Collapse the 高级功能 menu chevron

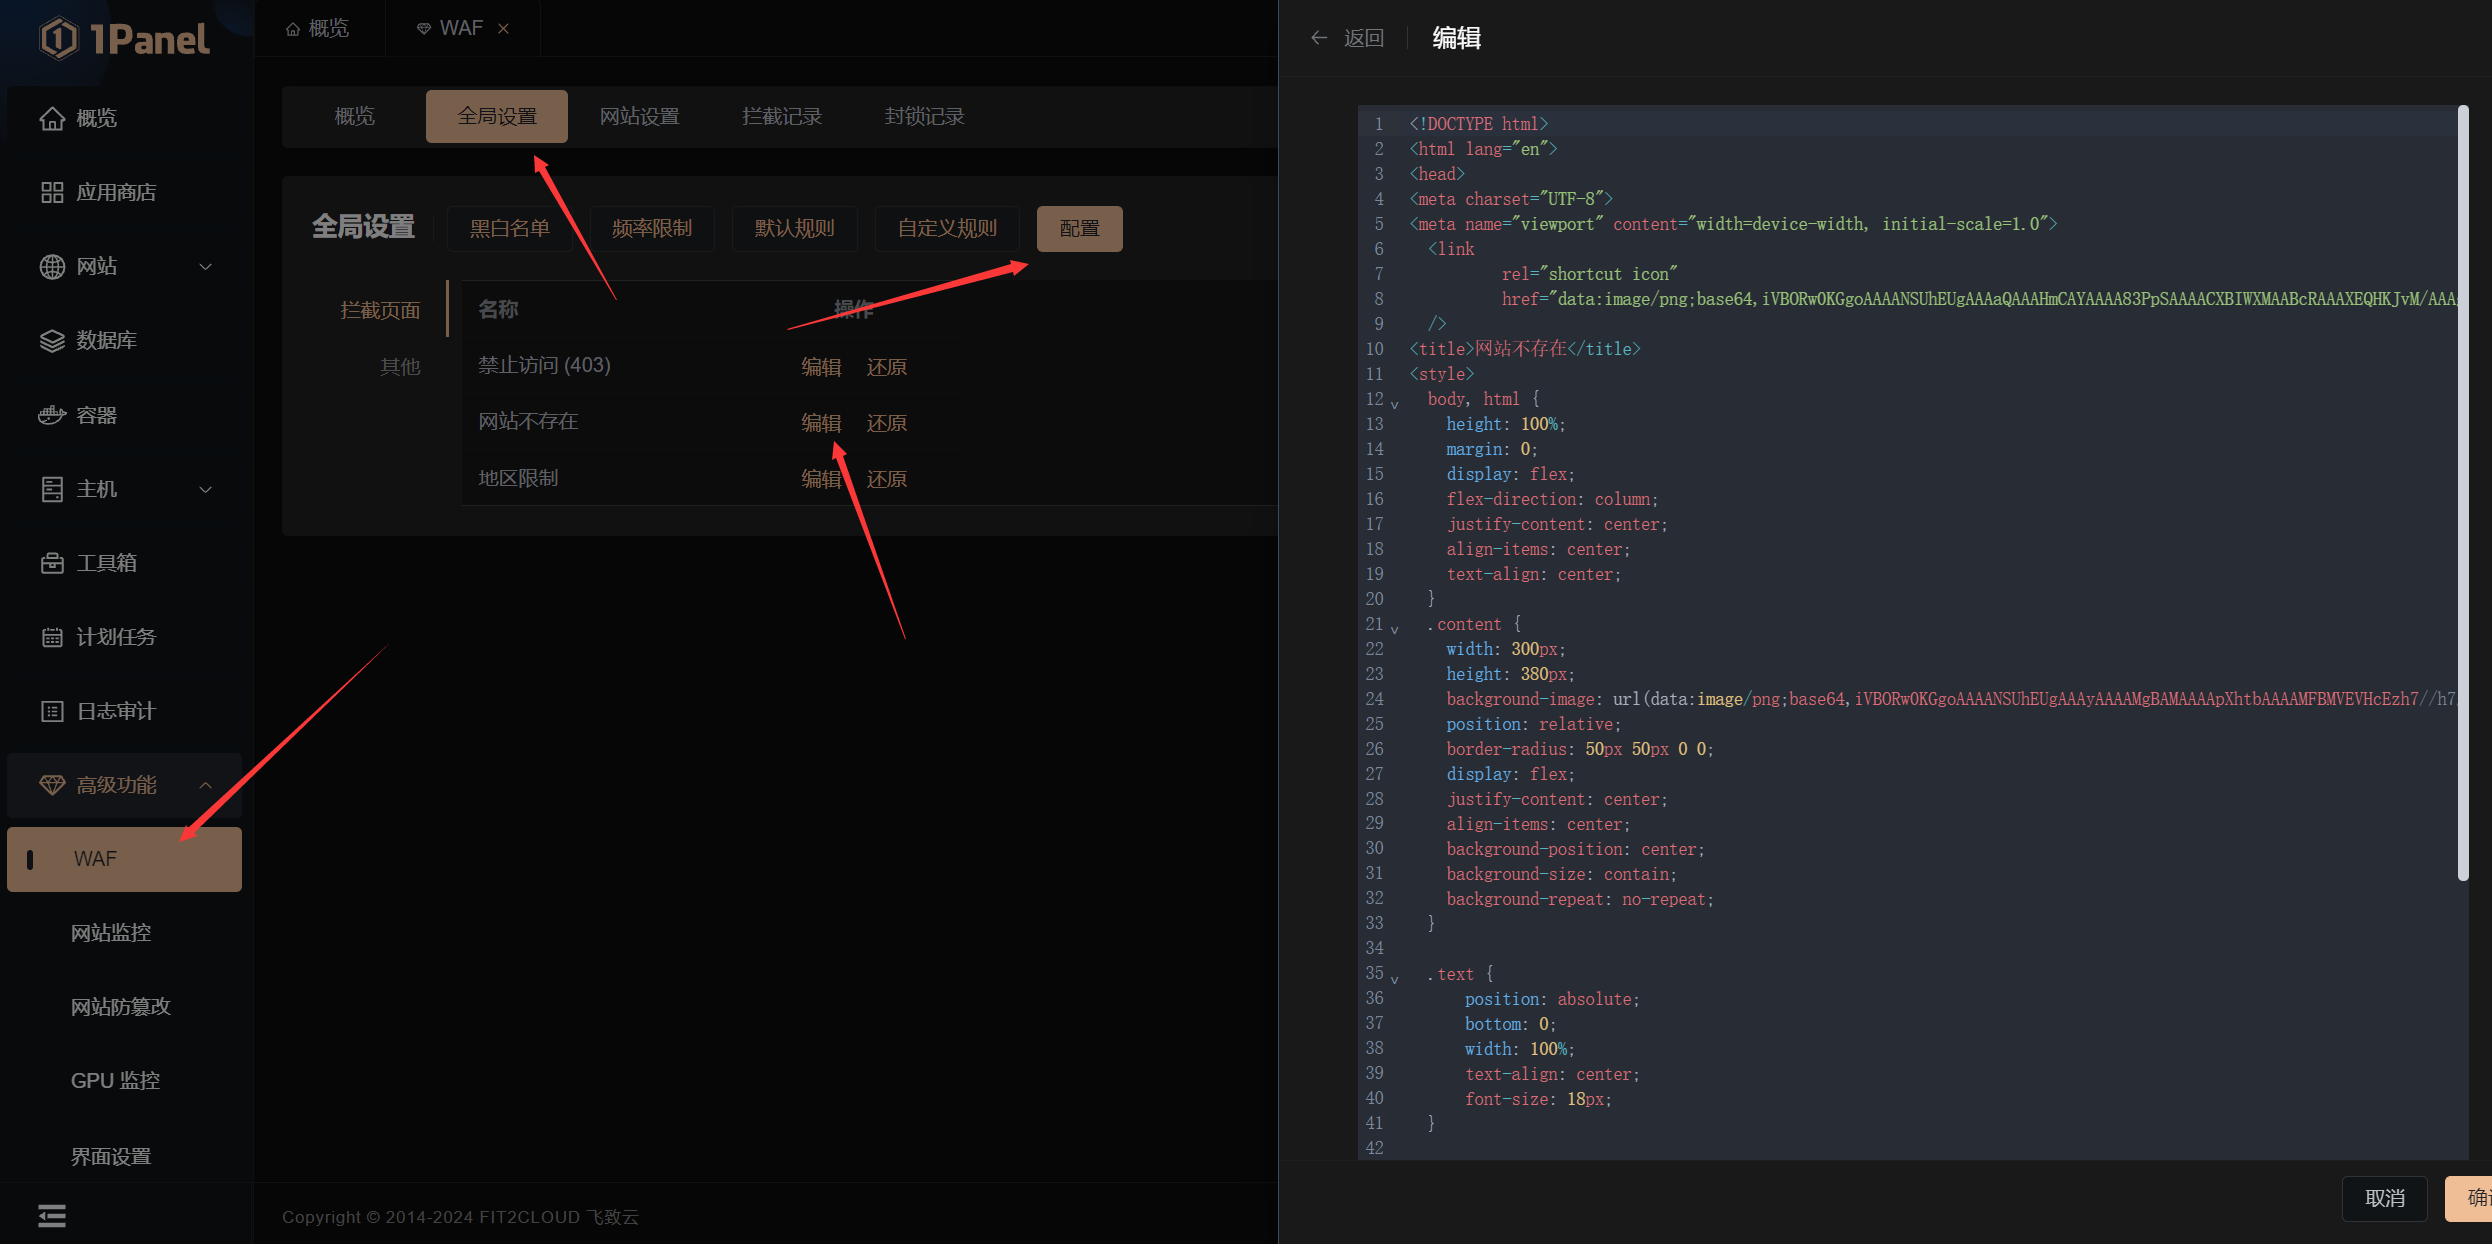coord(206,785)
